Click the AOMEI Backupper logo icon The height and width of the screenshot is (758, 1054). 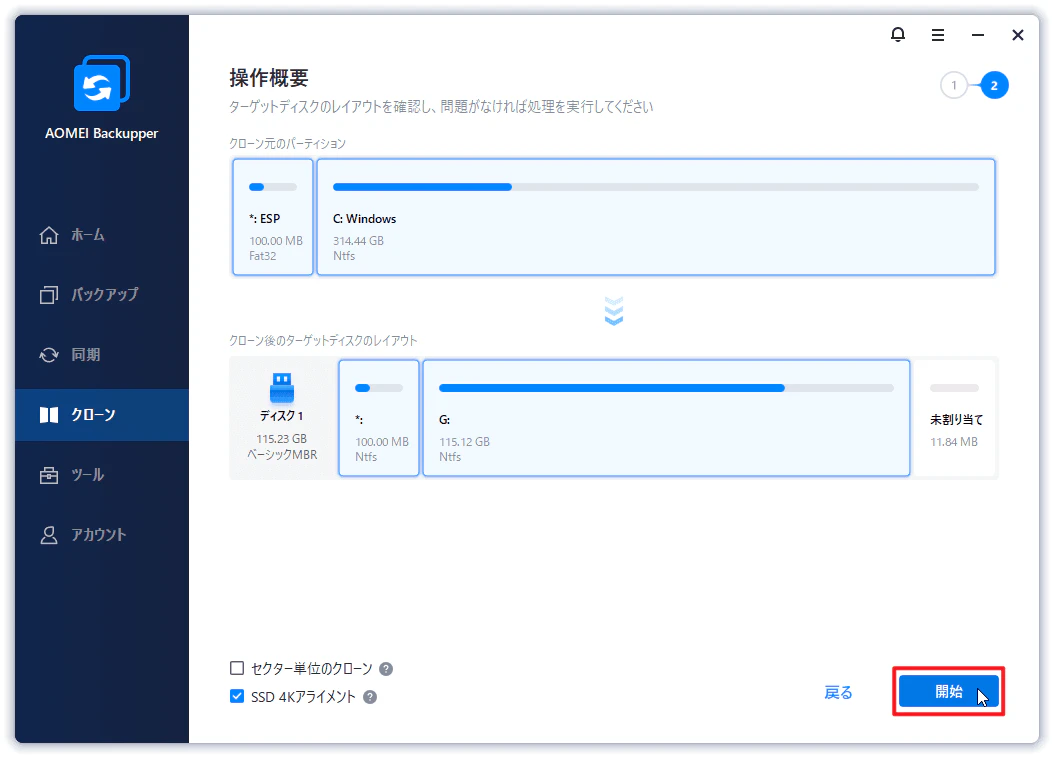102,83
